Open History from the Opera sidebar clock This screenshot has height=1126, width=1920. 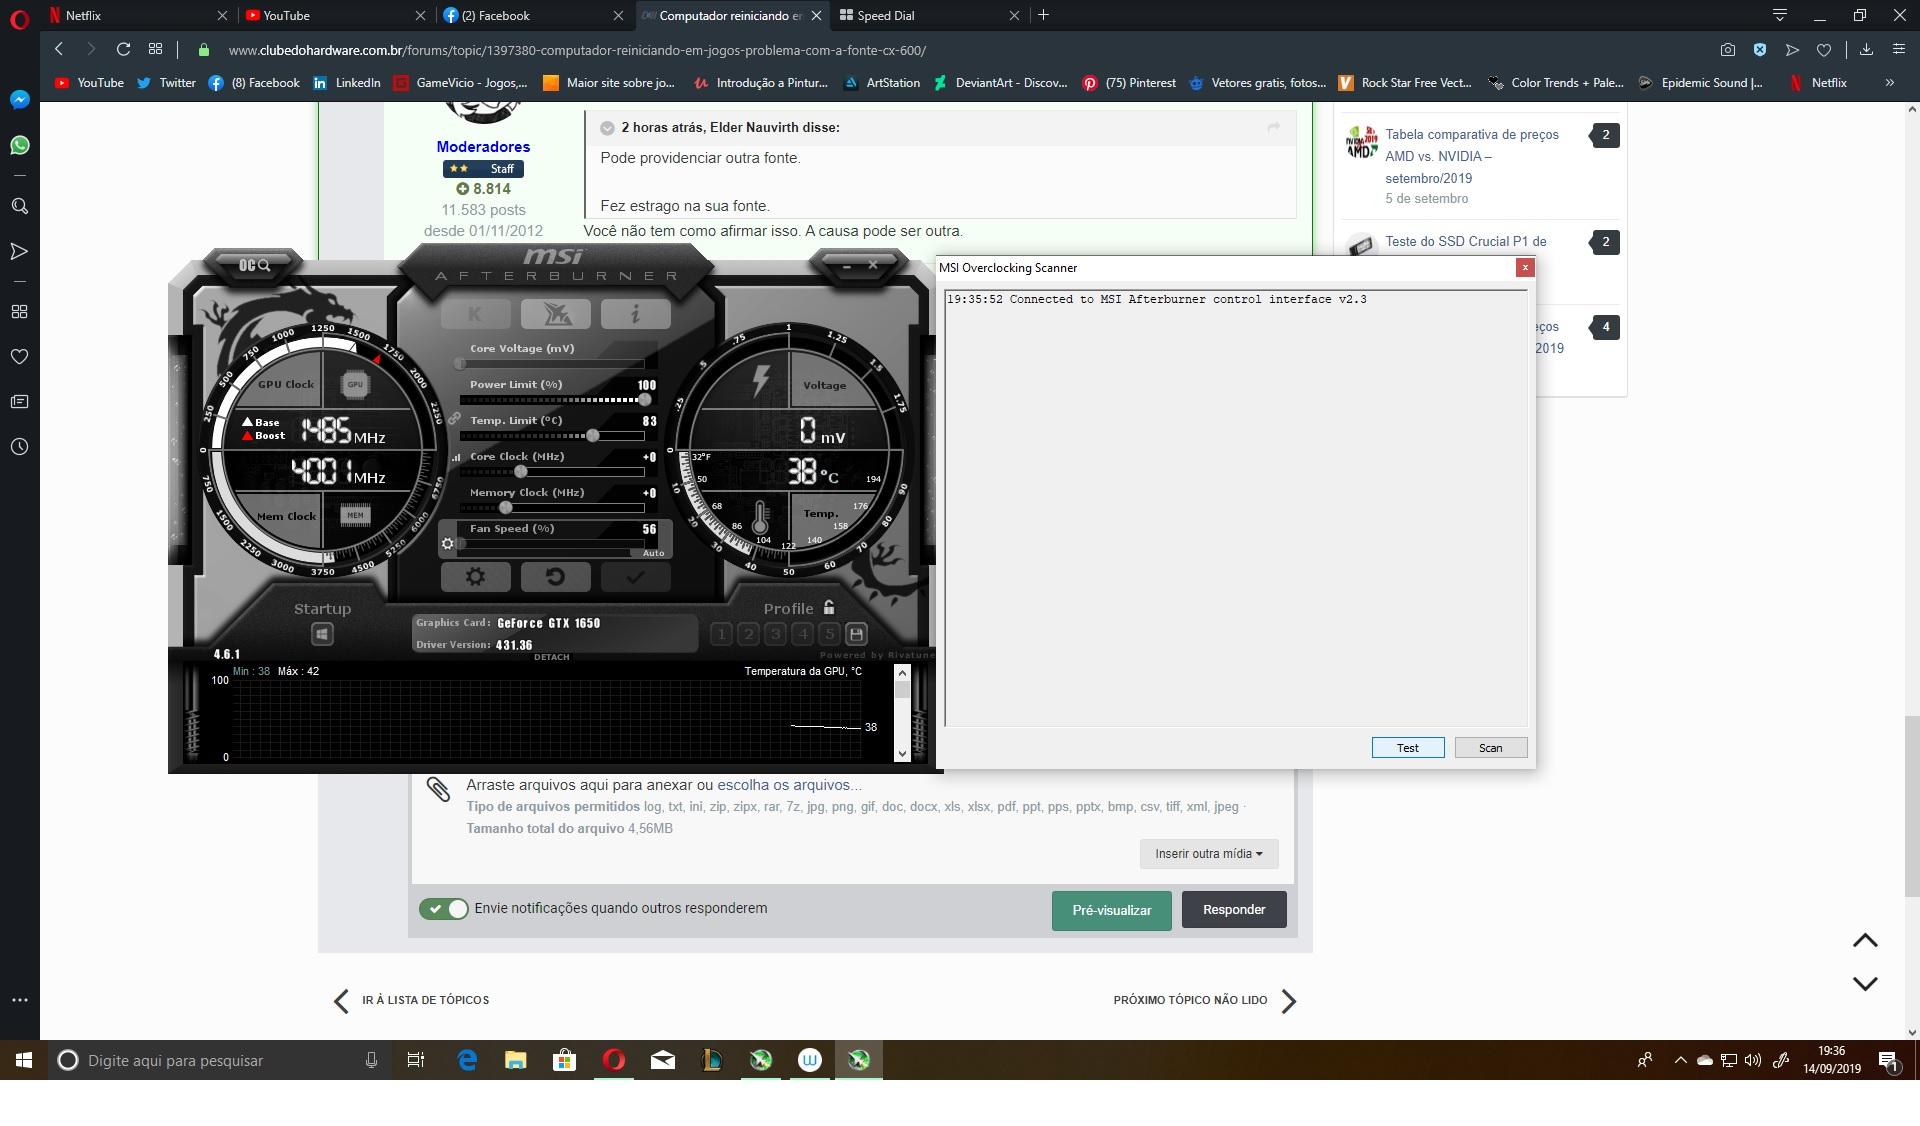pyautogui.click(x=19, y=447)
